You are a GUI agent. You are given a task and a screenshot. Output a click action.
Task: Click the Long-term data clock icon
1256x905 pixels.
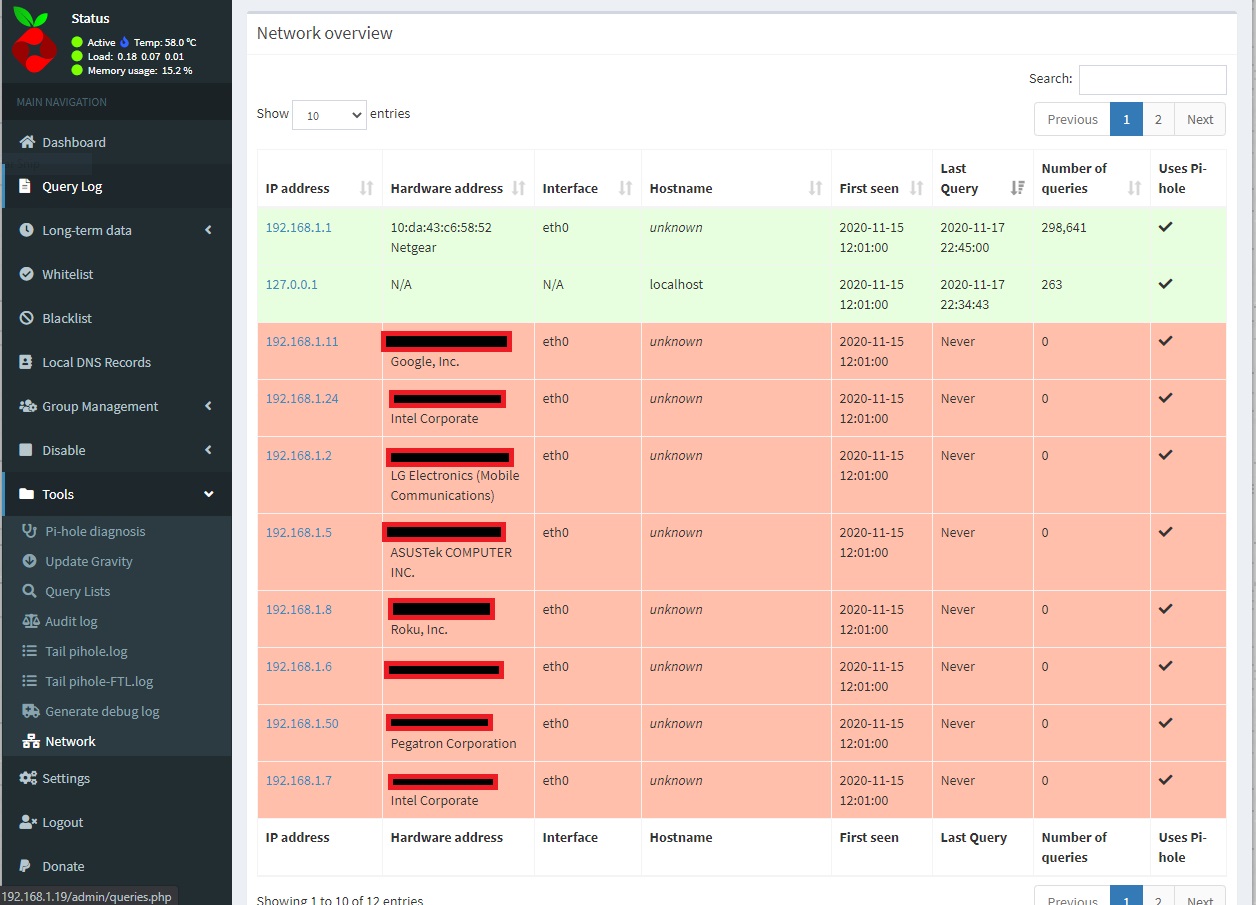click(26, 230)
